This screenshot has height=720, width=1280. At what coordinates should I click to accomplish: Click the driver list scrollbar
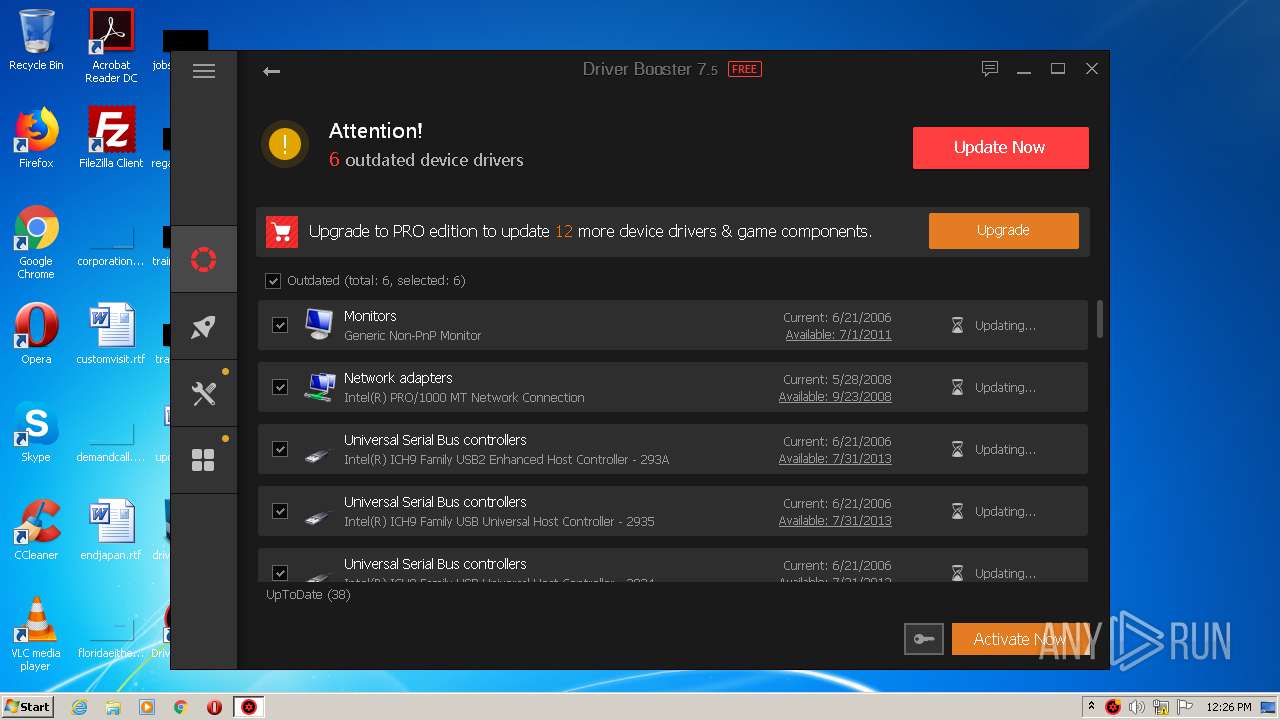1100,319
